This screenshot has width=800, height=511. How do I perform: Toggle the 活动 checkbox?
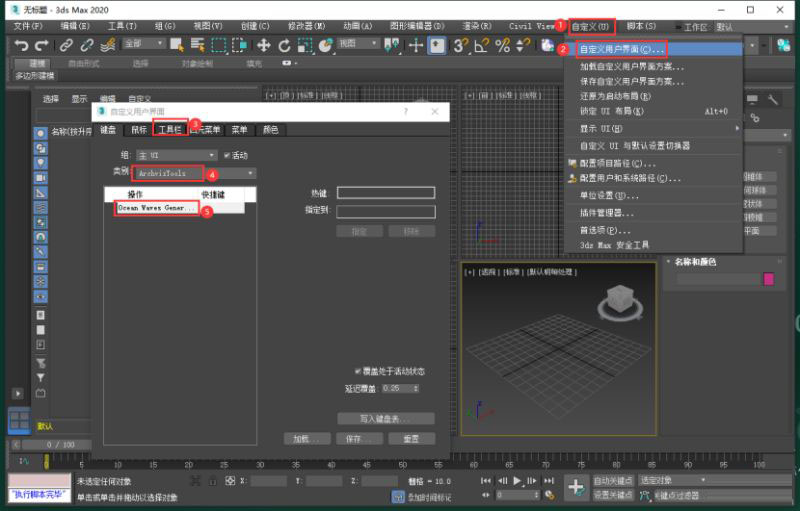(x=227, y=156)
